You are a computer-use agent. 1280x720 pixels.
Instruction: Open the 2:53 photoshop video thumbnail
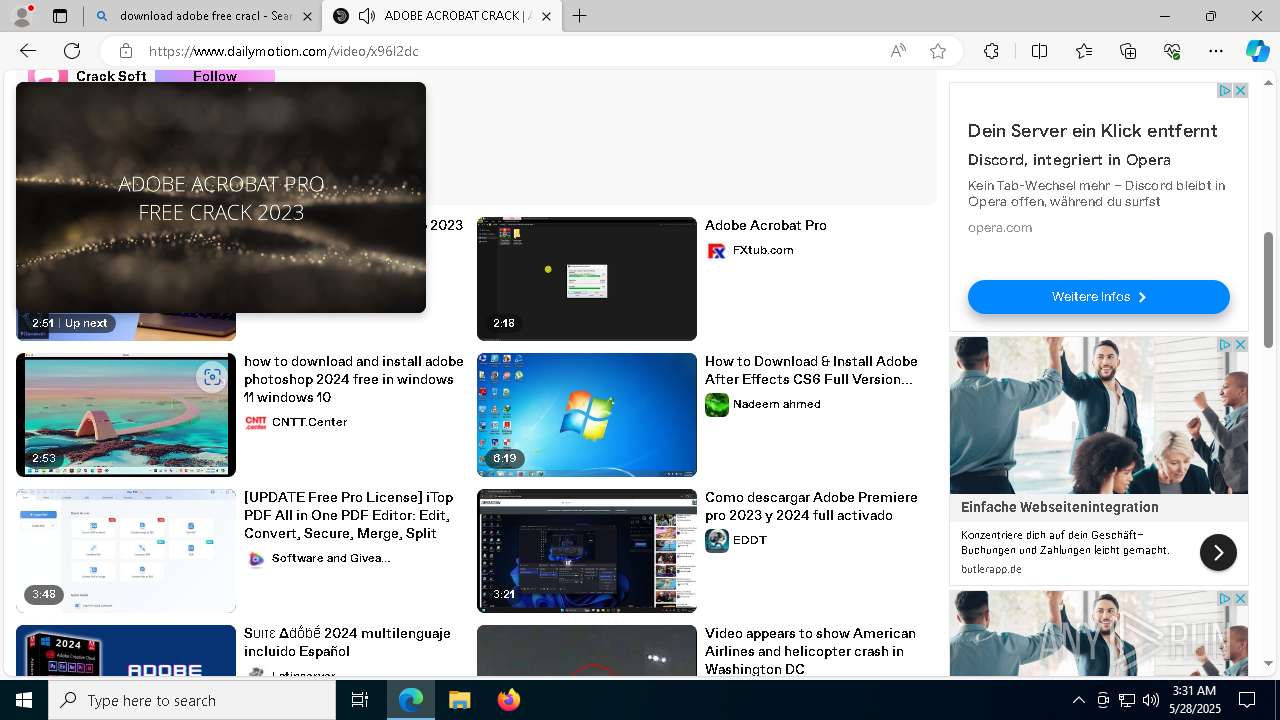[126, 415]
